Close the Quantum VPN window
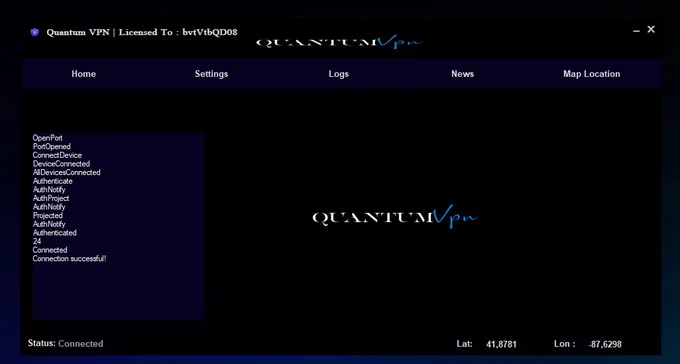This screenshot has height=364, width=680. (x=651, y=30)
